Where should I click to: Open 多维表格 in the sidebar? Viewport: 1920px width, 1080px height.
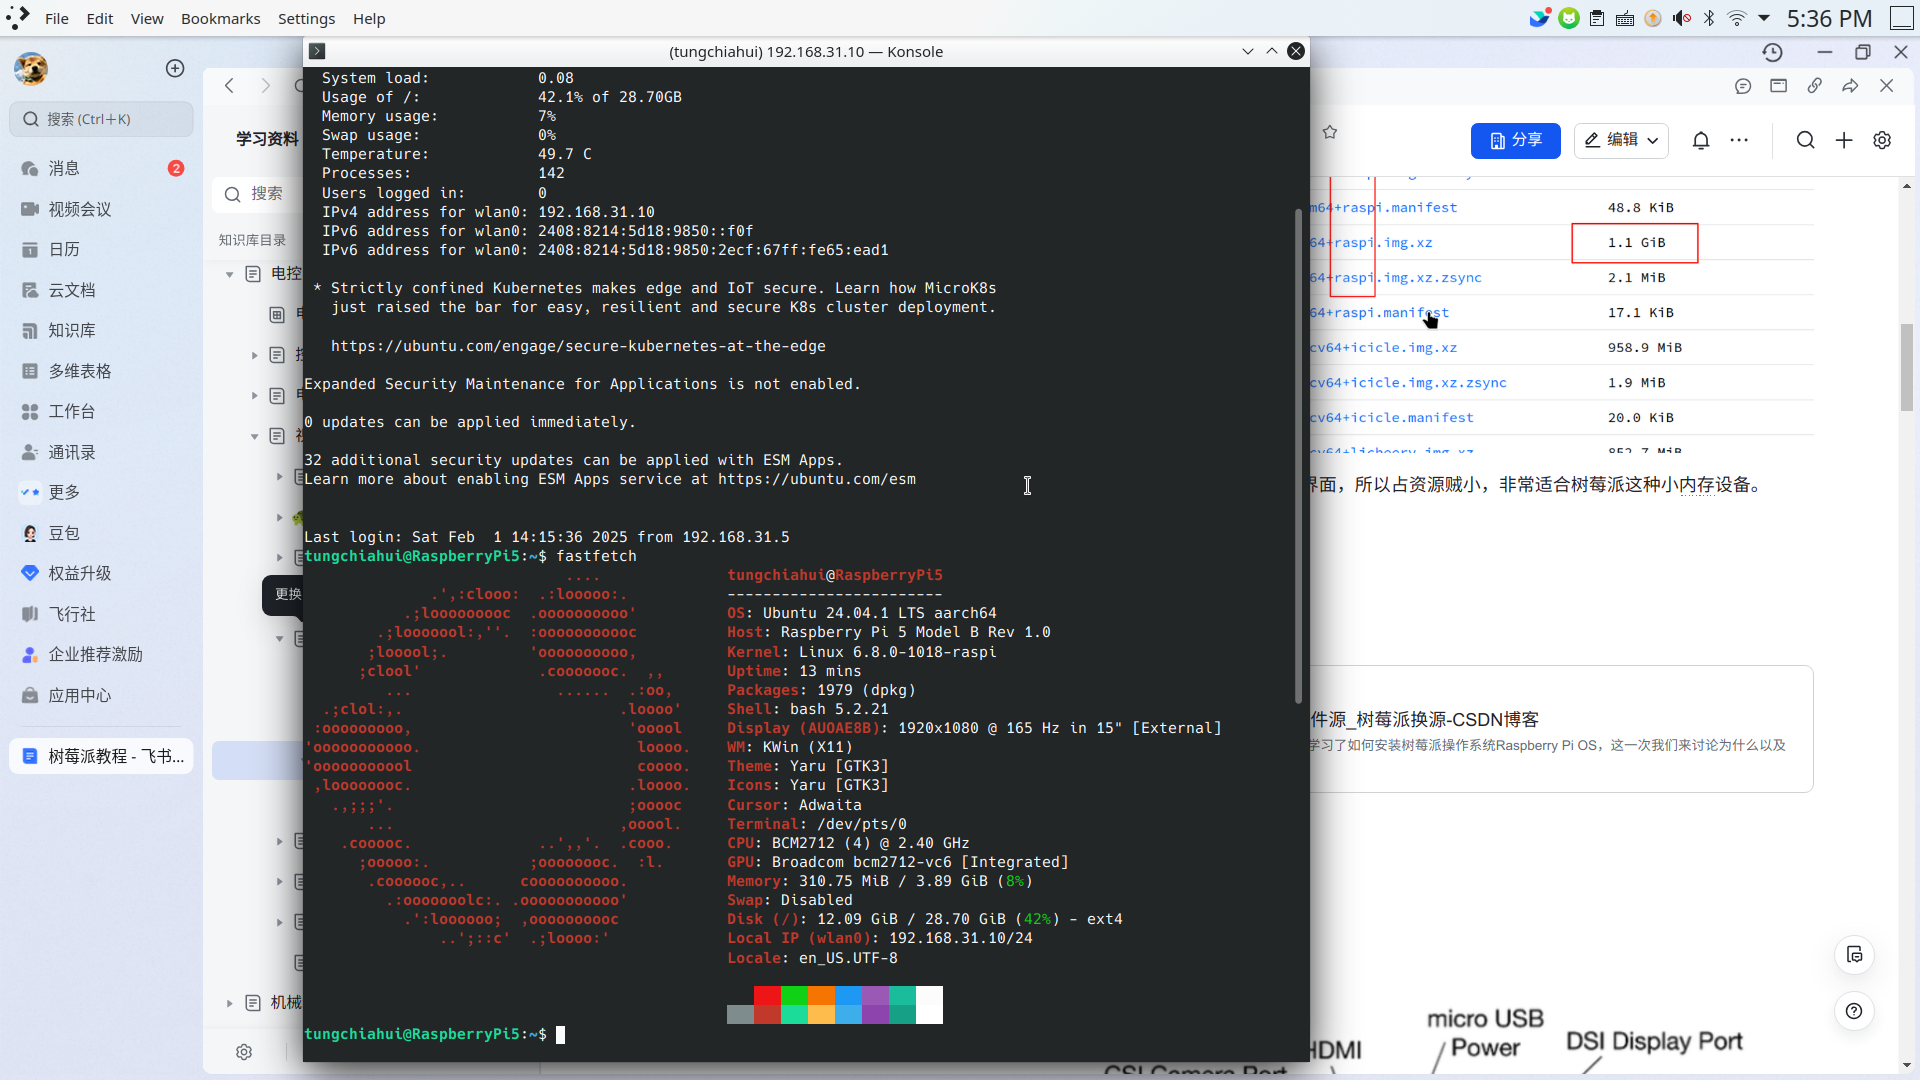pos(101,371)
